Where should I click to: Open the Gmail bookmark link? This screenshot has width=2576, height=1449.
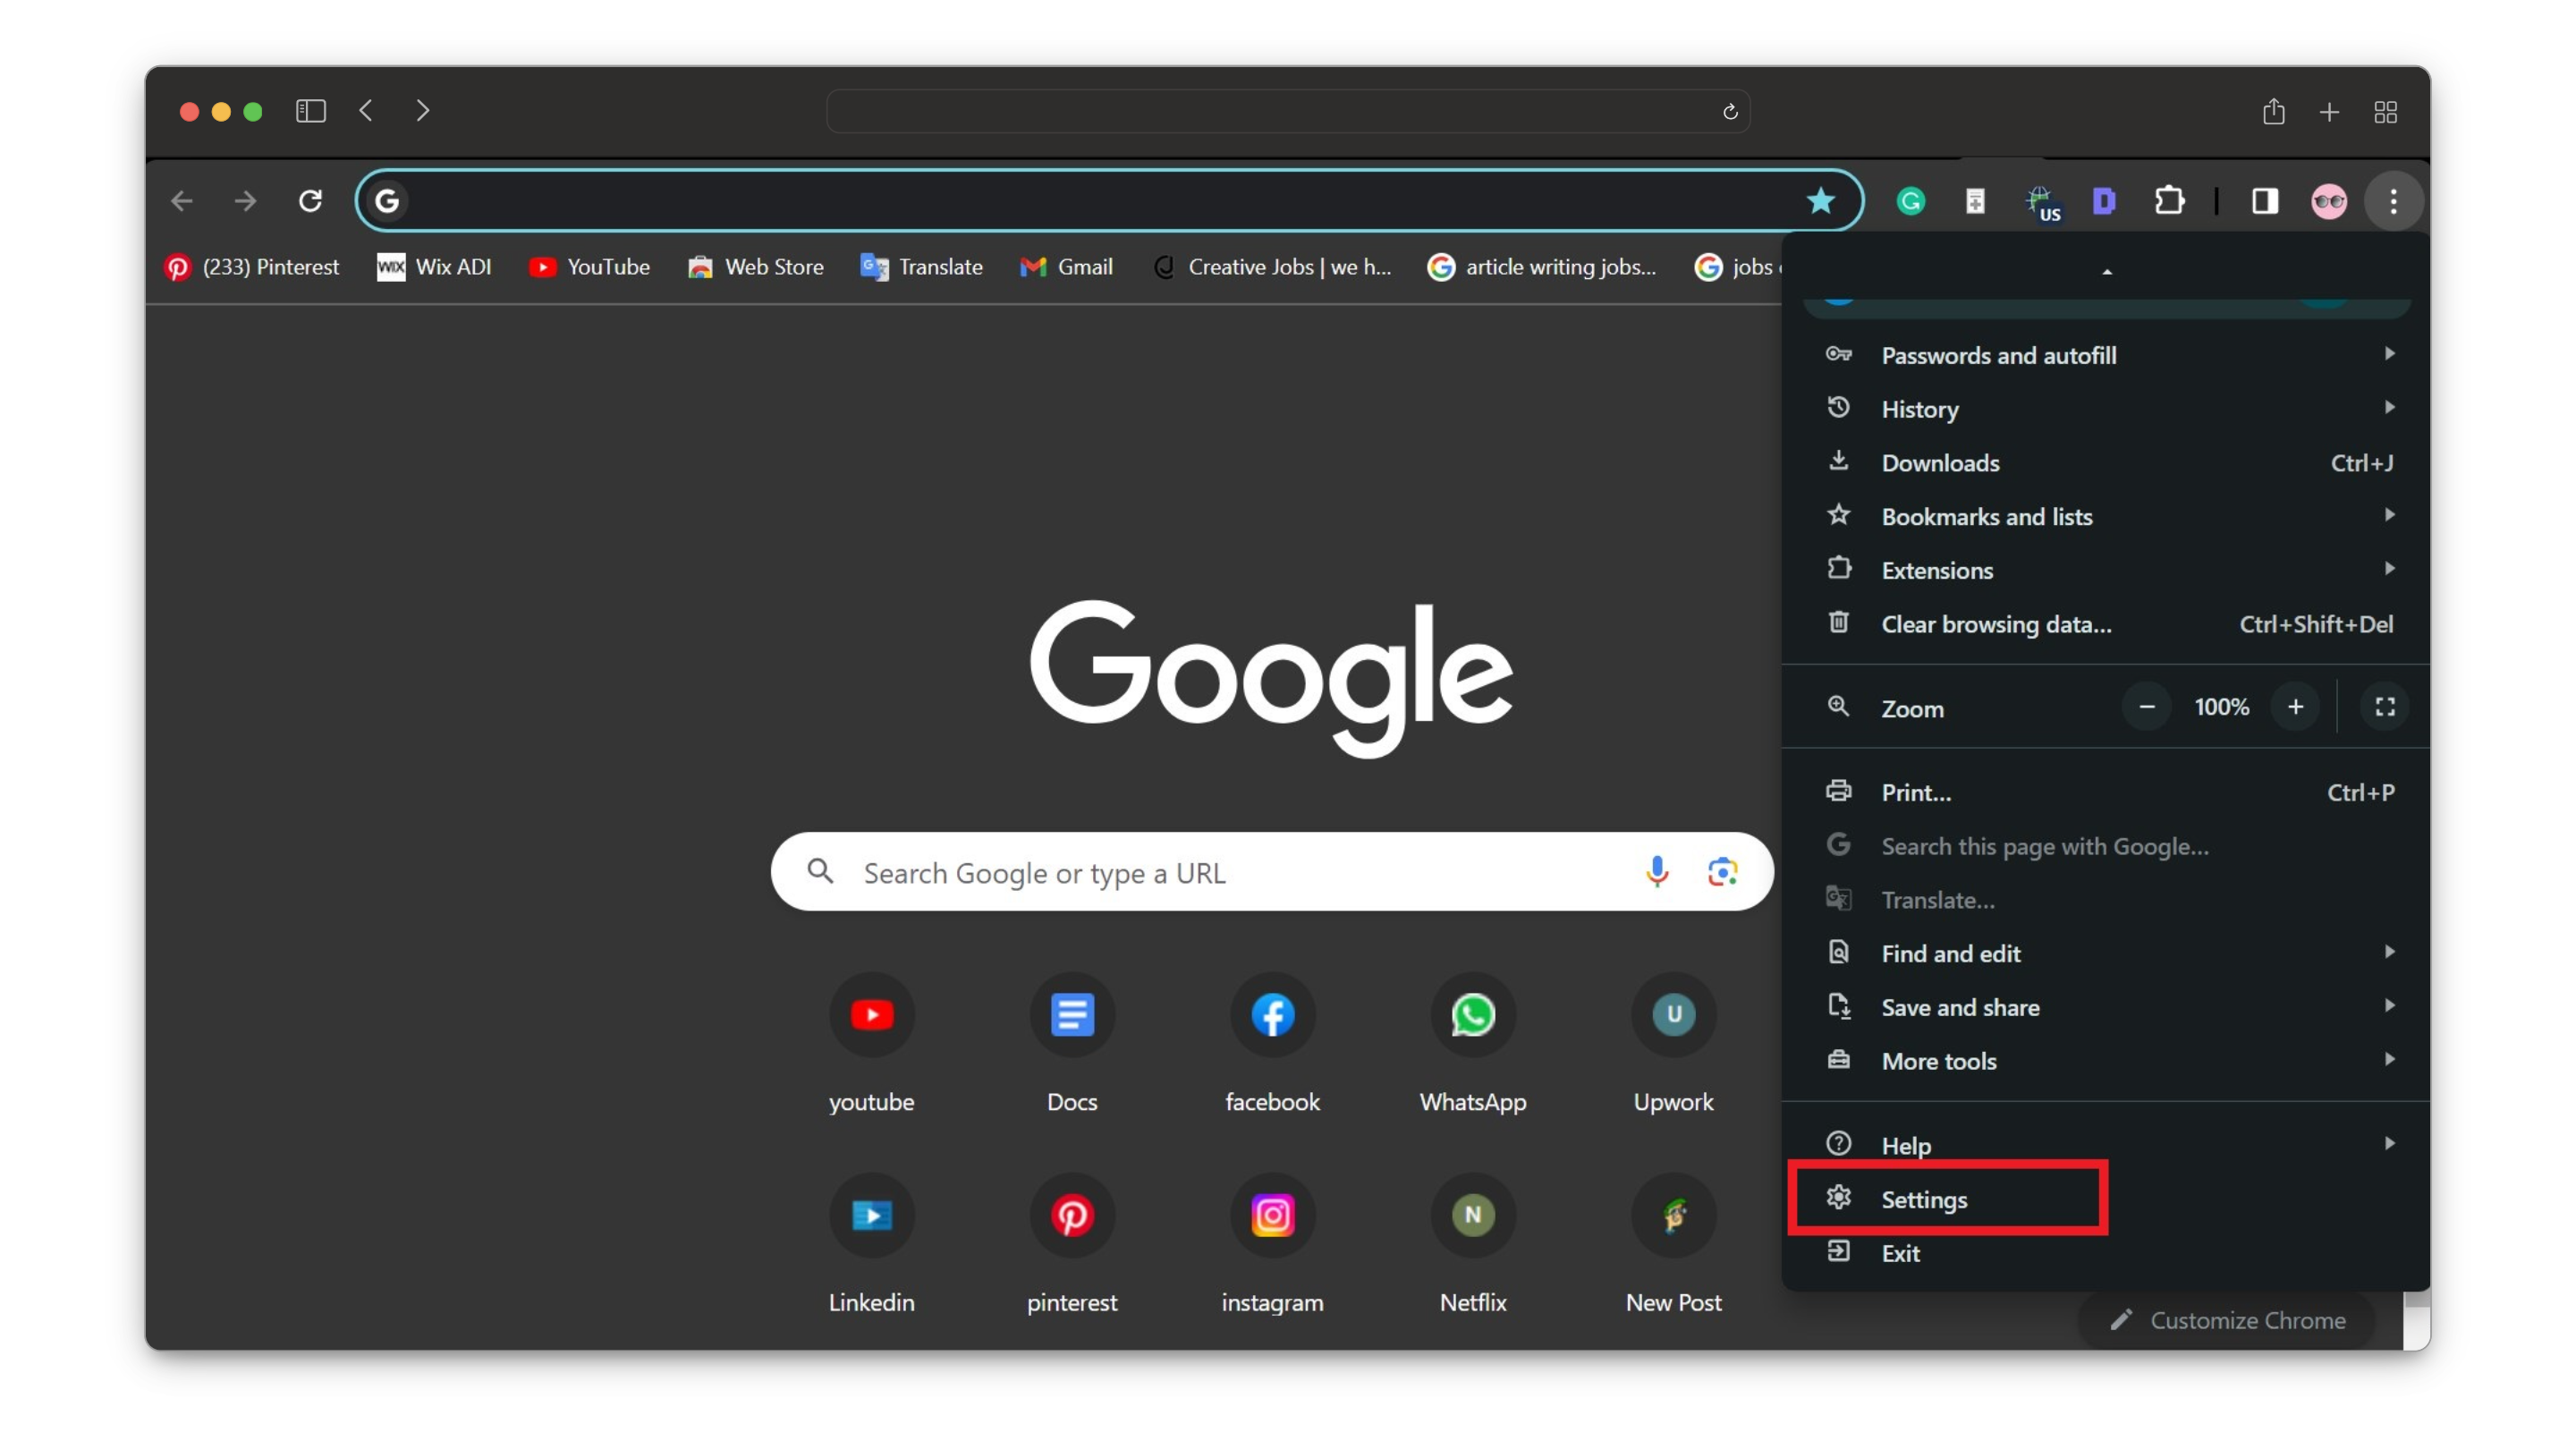[x=1066, y=267]
